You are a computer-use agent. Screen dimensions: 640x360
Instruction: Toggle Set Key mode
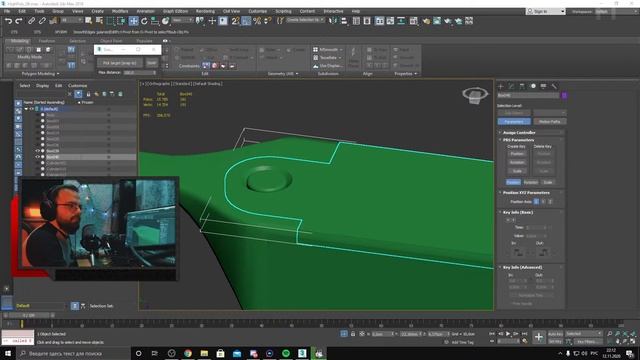[556, 341]
